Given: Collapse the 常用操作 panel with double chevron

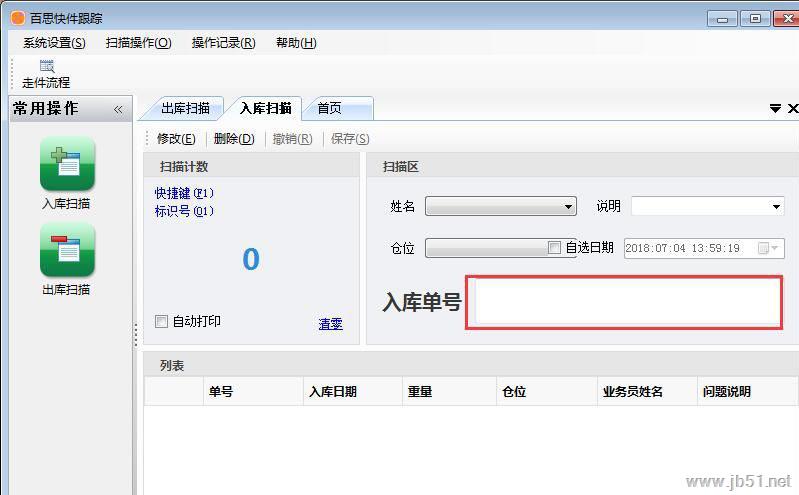Looking at the screenshot, I should pyautogui.click(x=118, y=109).
